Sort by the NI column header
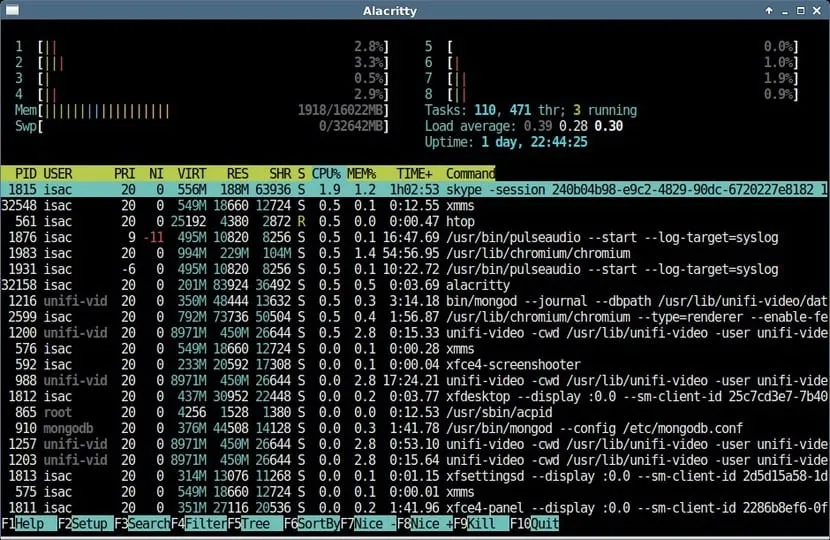 [156, 174]
